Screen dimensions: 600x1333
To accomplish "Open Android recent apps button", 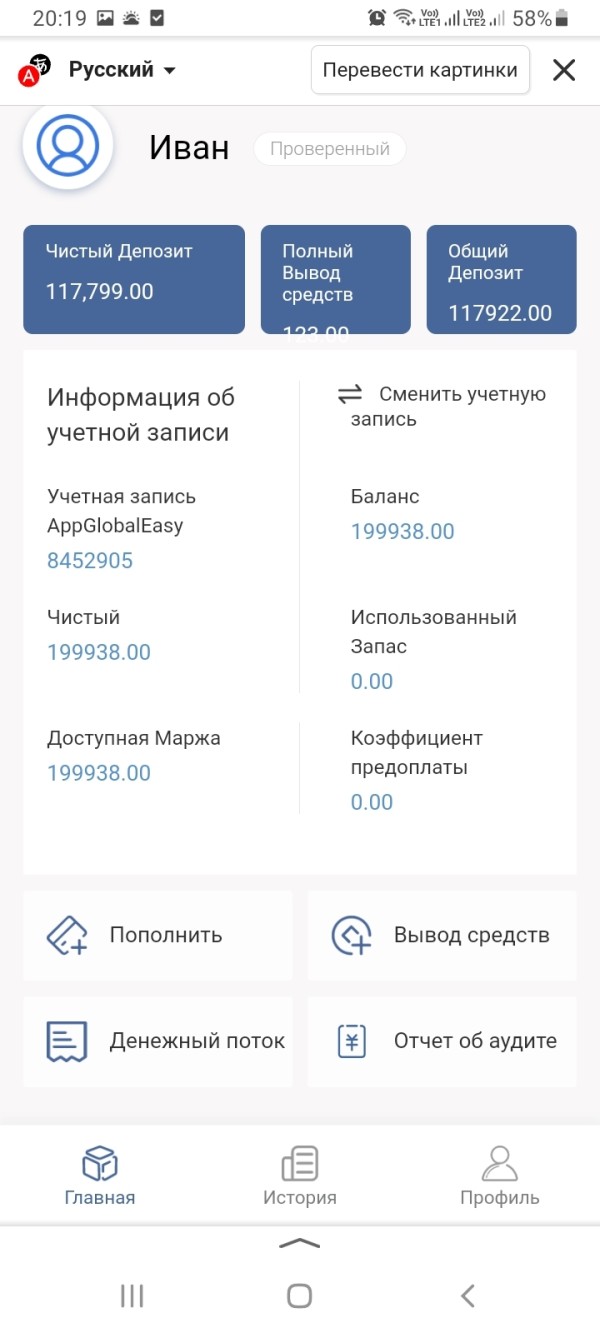I will [132, 1296].
